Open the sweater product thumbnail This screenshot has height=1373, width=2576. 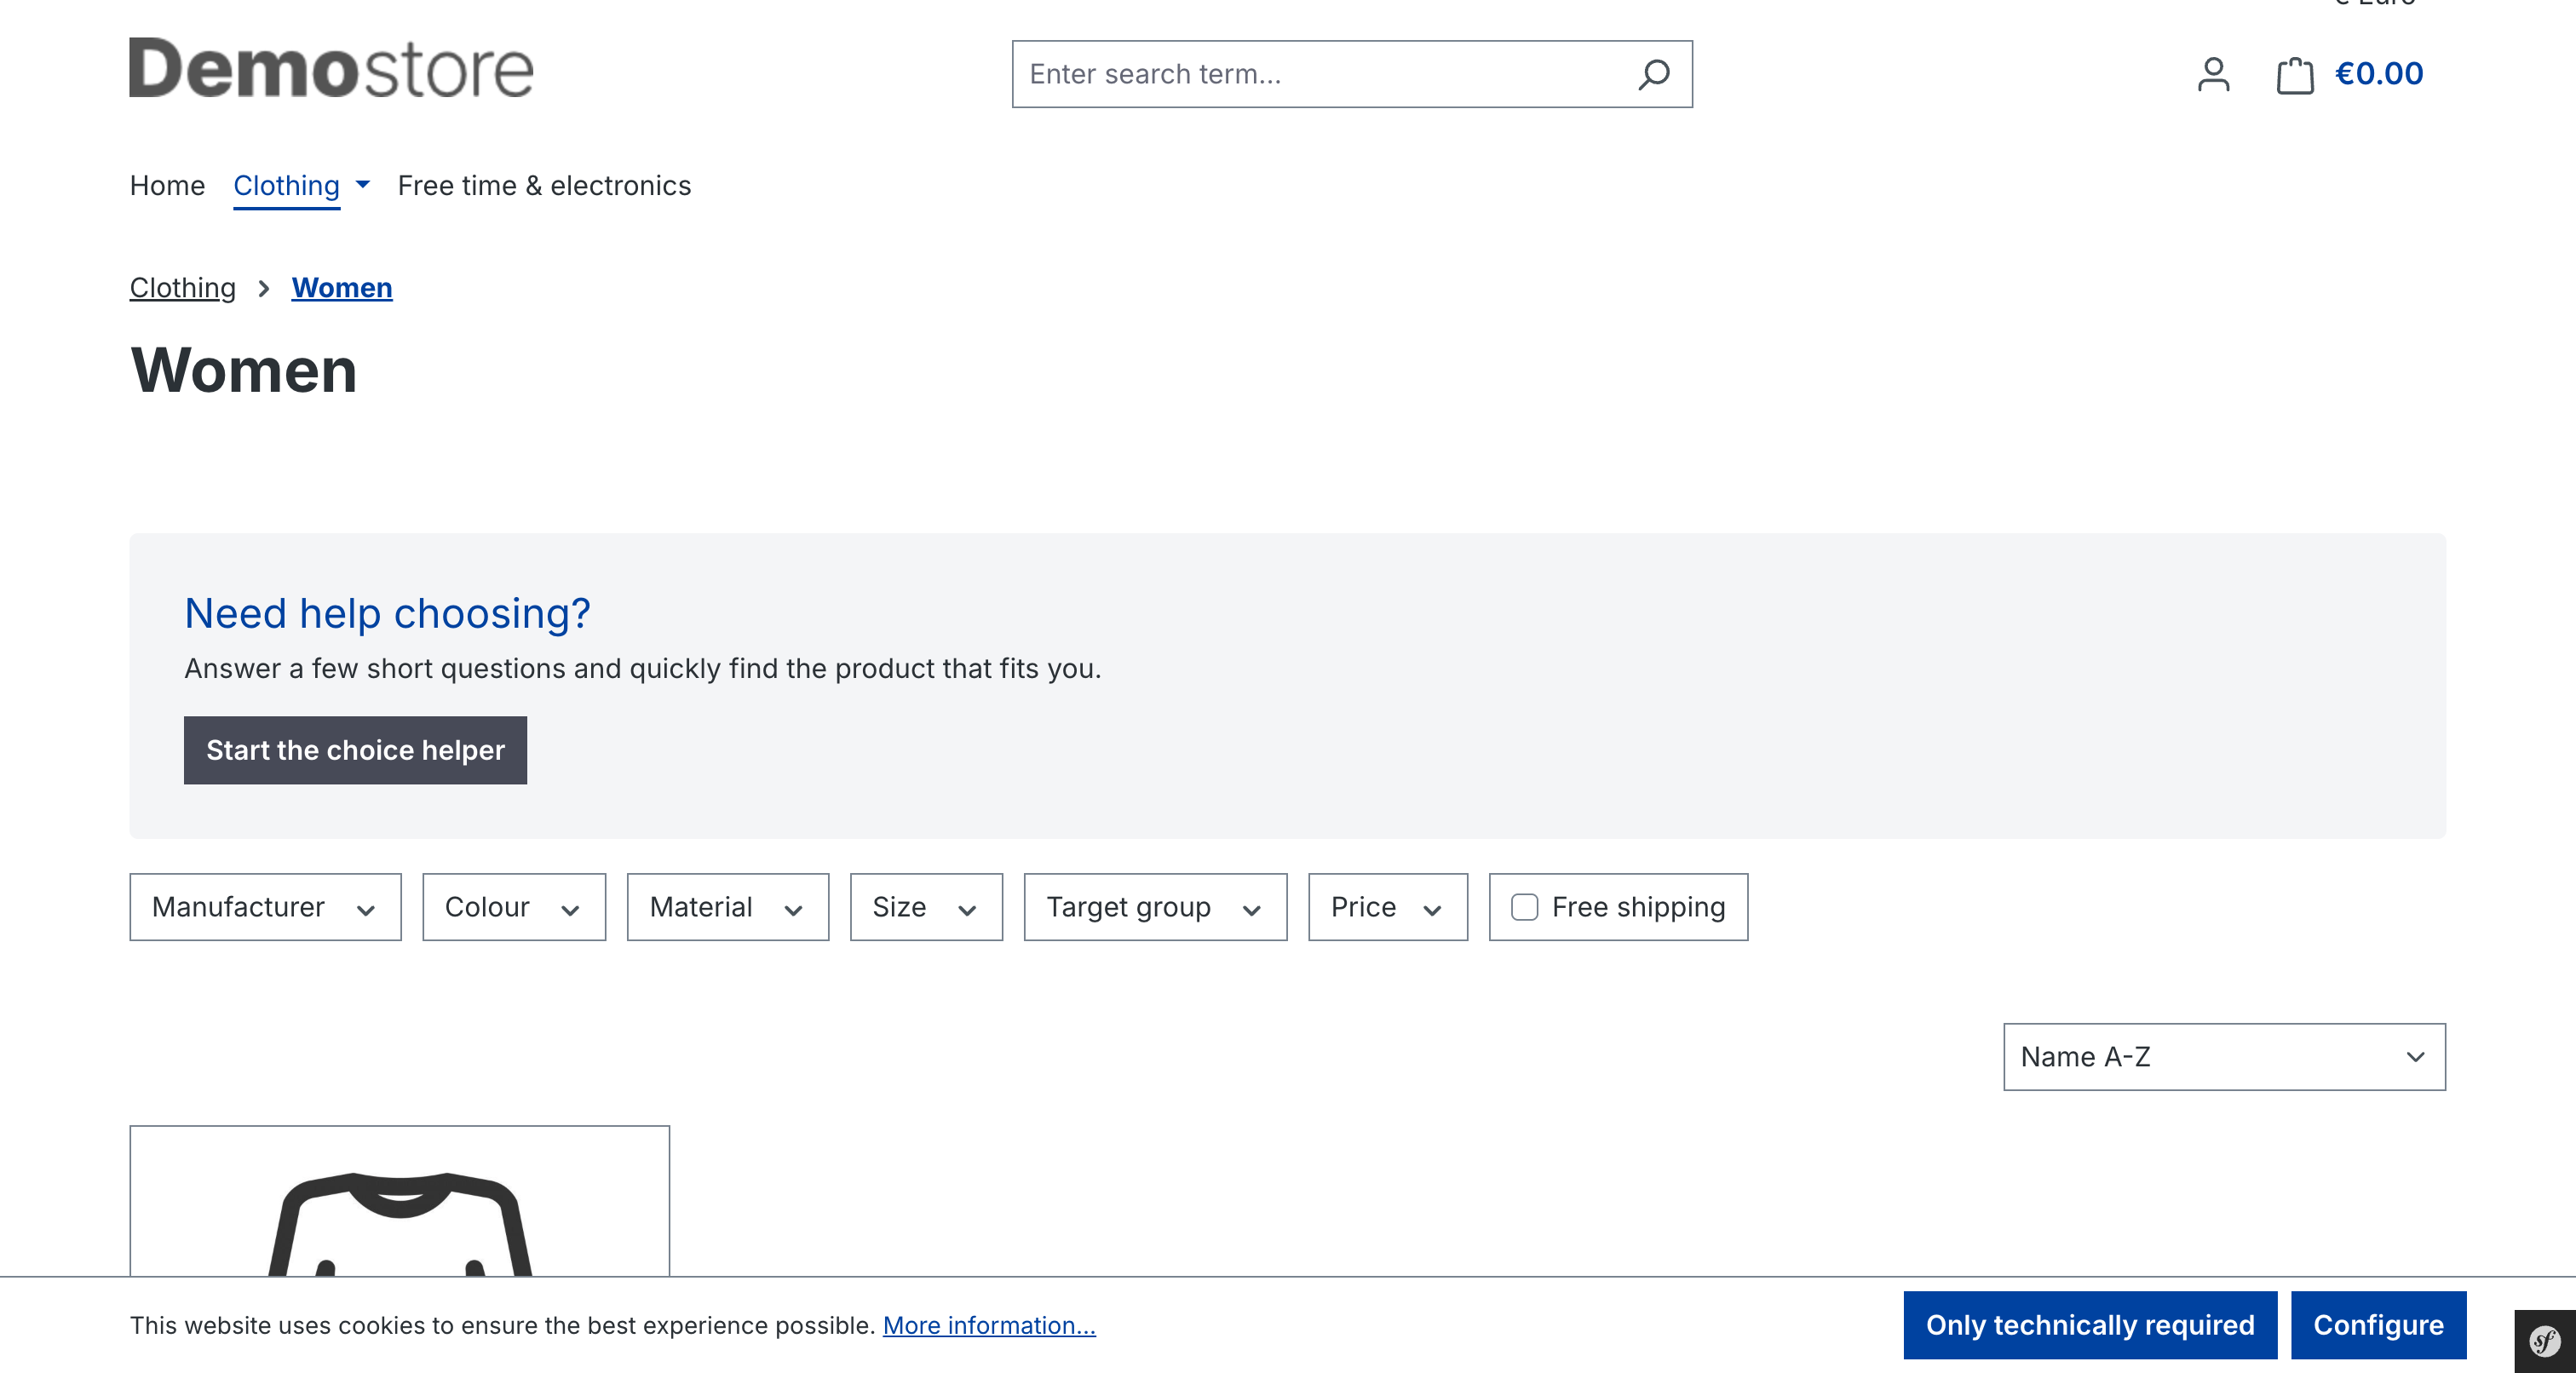click(399, 1201)
